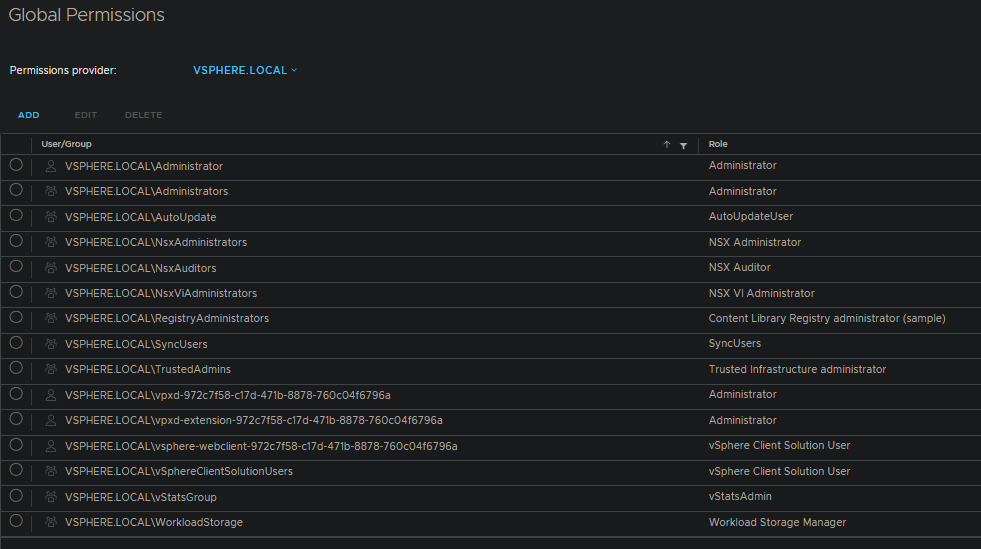Image resolution: width=981 pixels, height=549 pixels.
Task: Open the User/Group column filter icon
Action: tap(683, 145)
